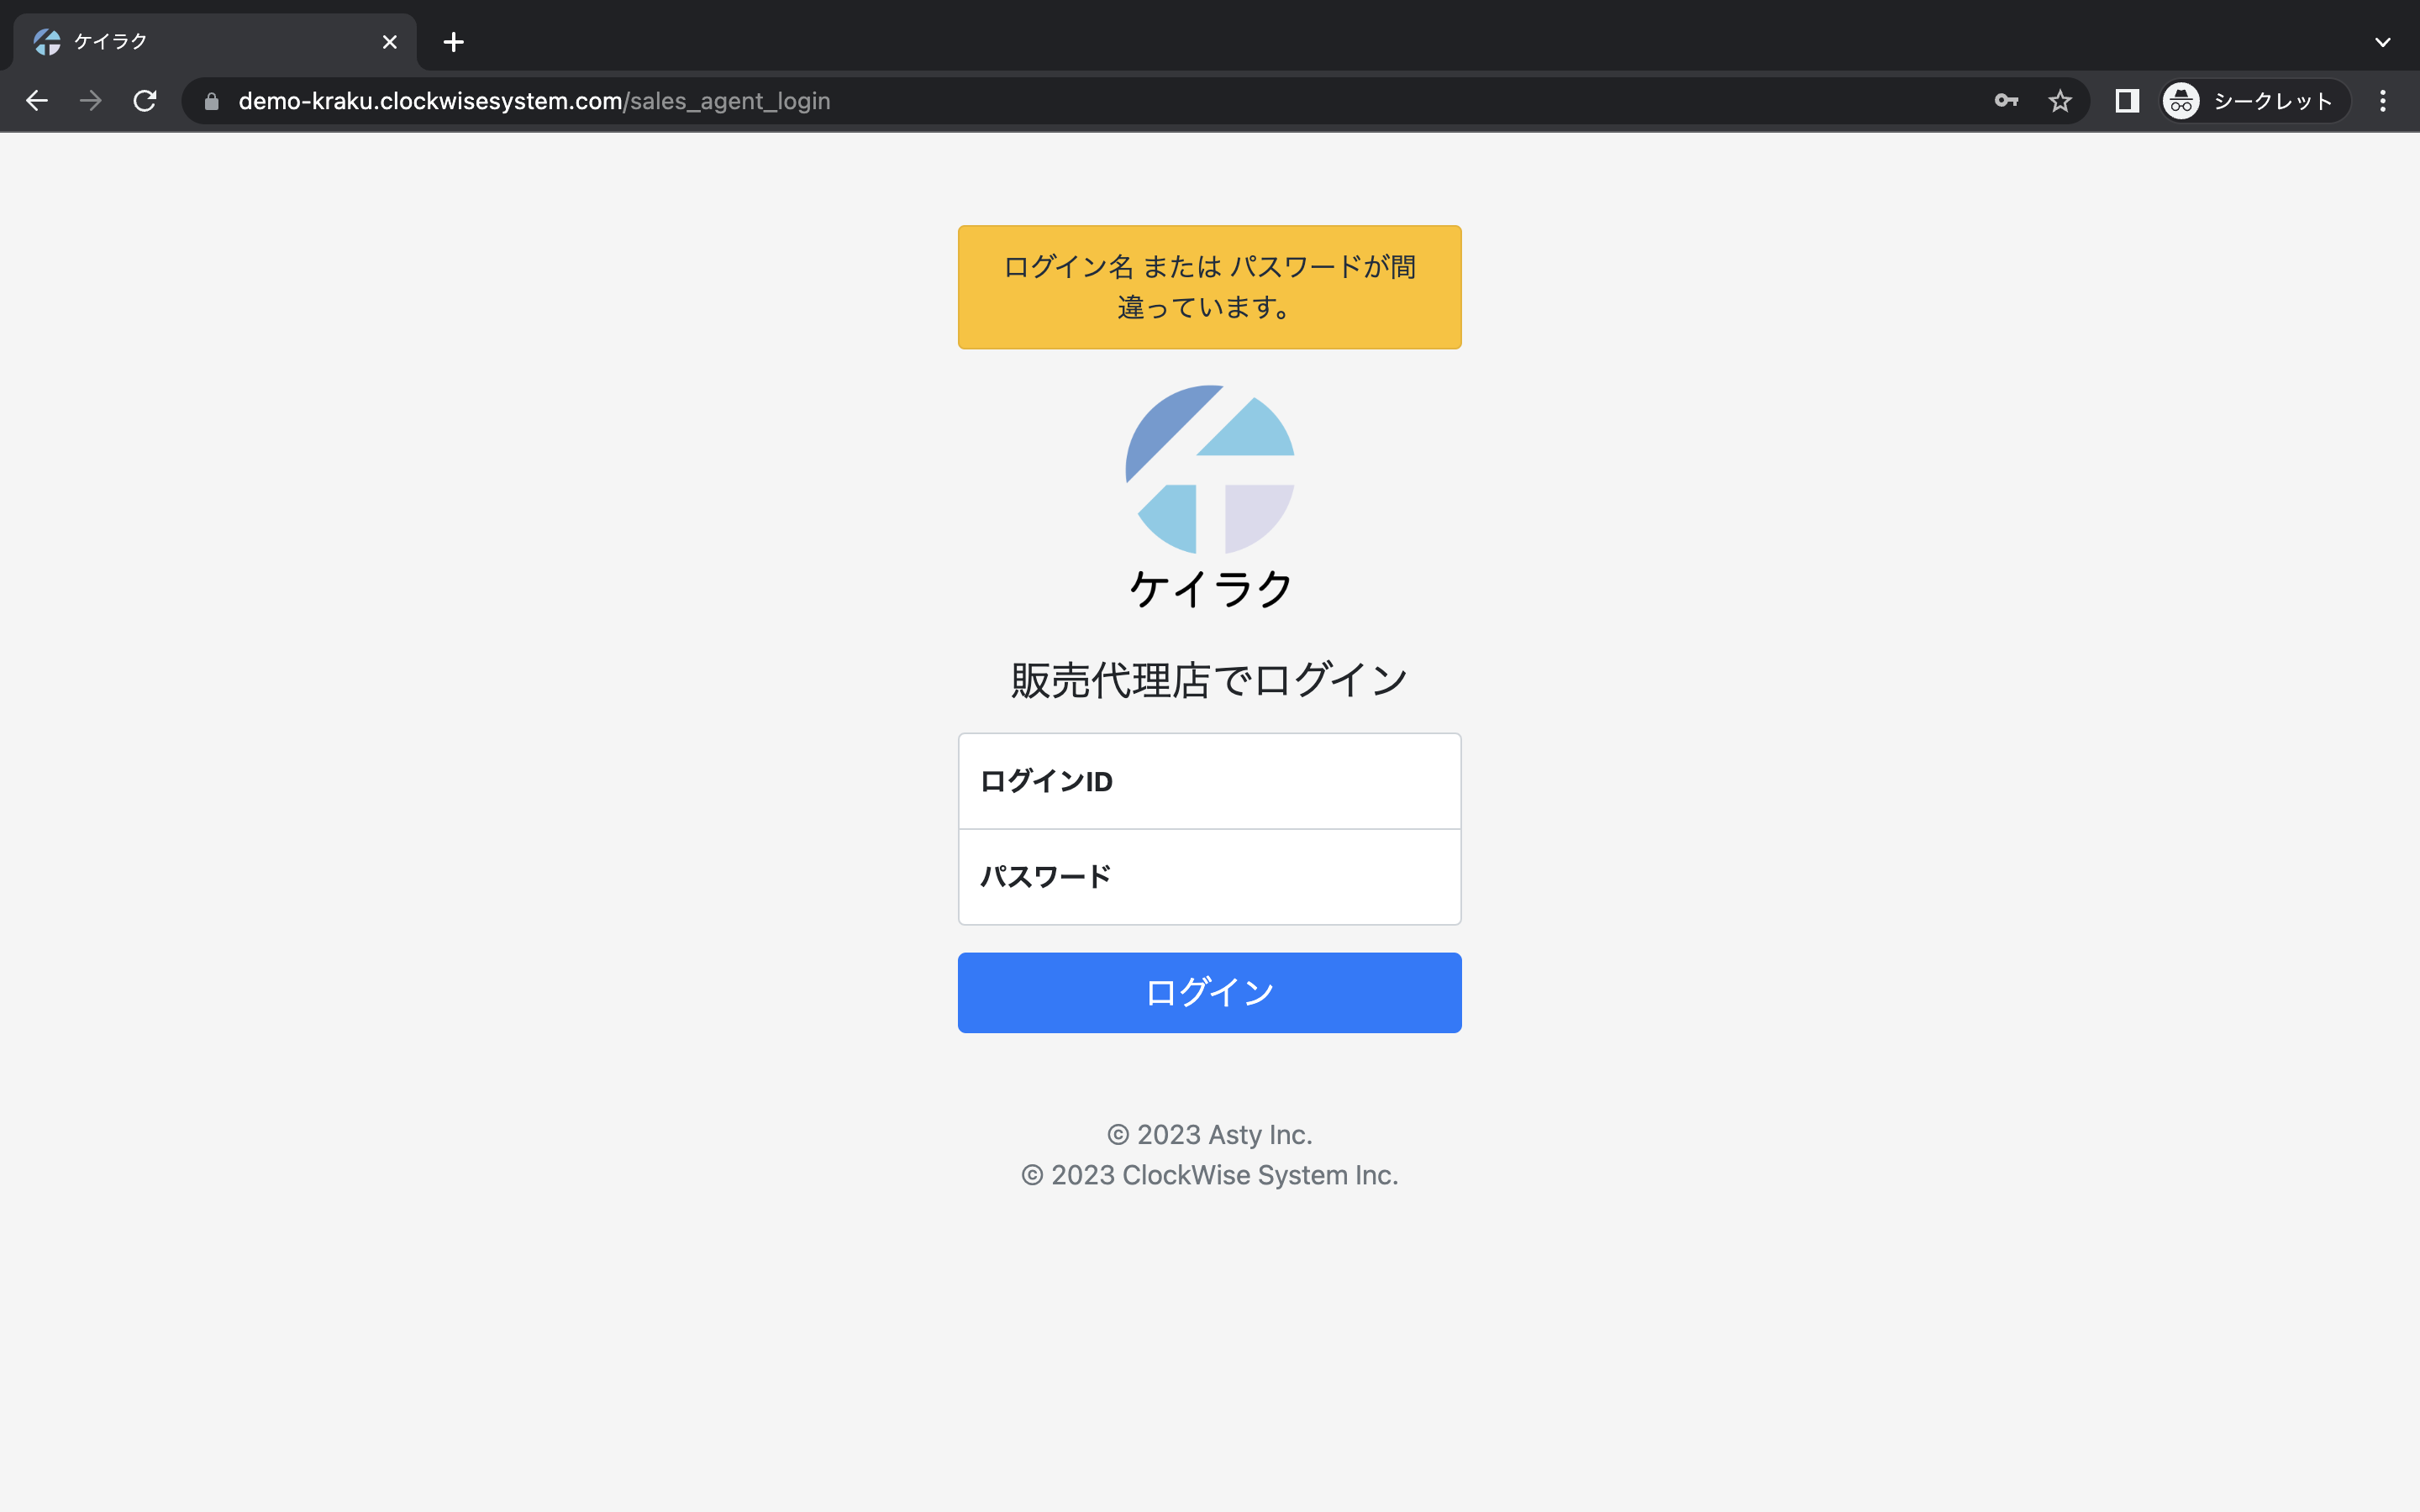This screenshot has height=1512, width=2420.
Task: Click the 販売代理店でログイン heading
Action: coord(1209,680)
